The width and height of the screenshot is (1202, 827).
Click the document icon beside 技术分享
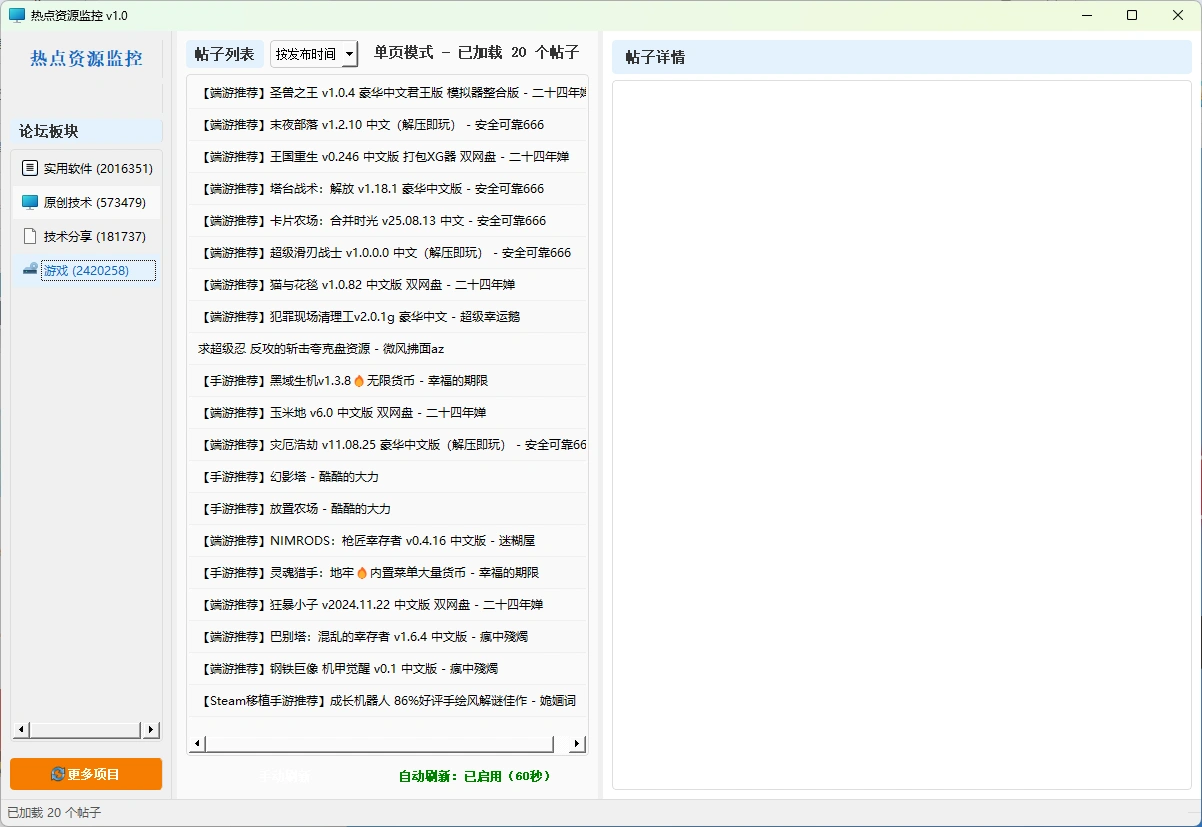29,236
